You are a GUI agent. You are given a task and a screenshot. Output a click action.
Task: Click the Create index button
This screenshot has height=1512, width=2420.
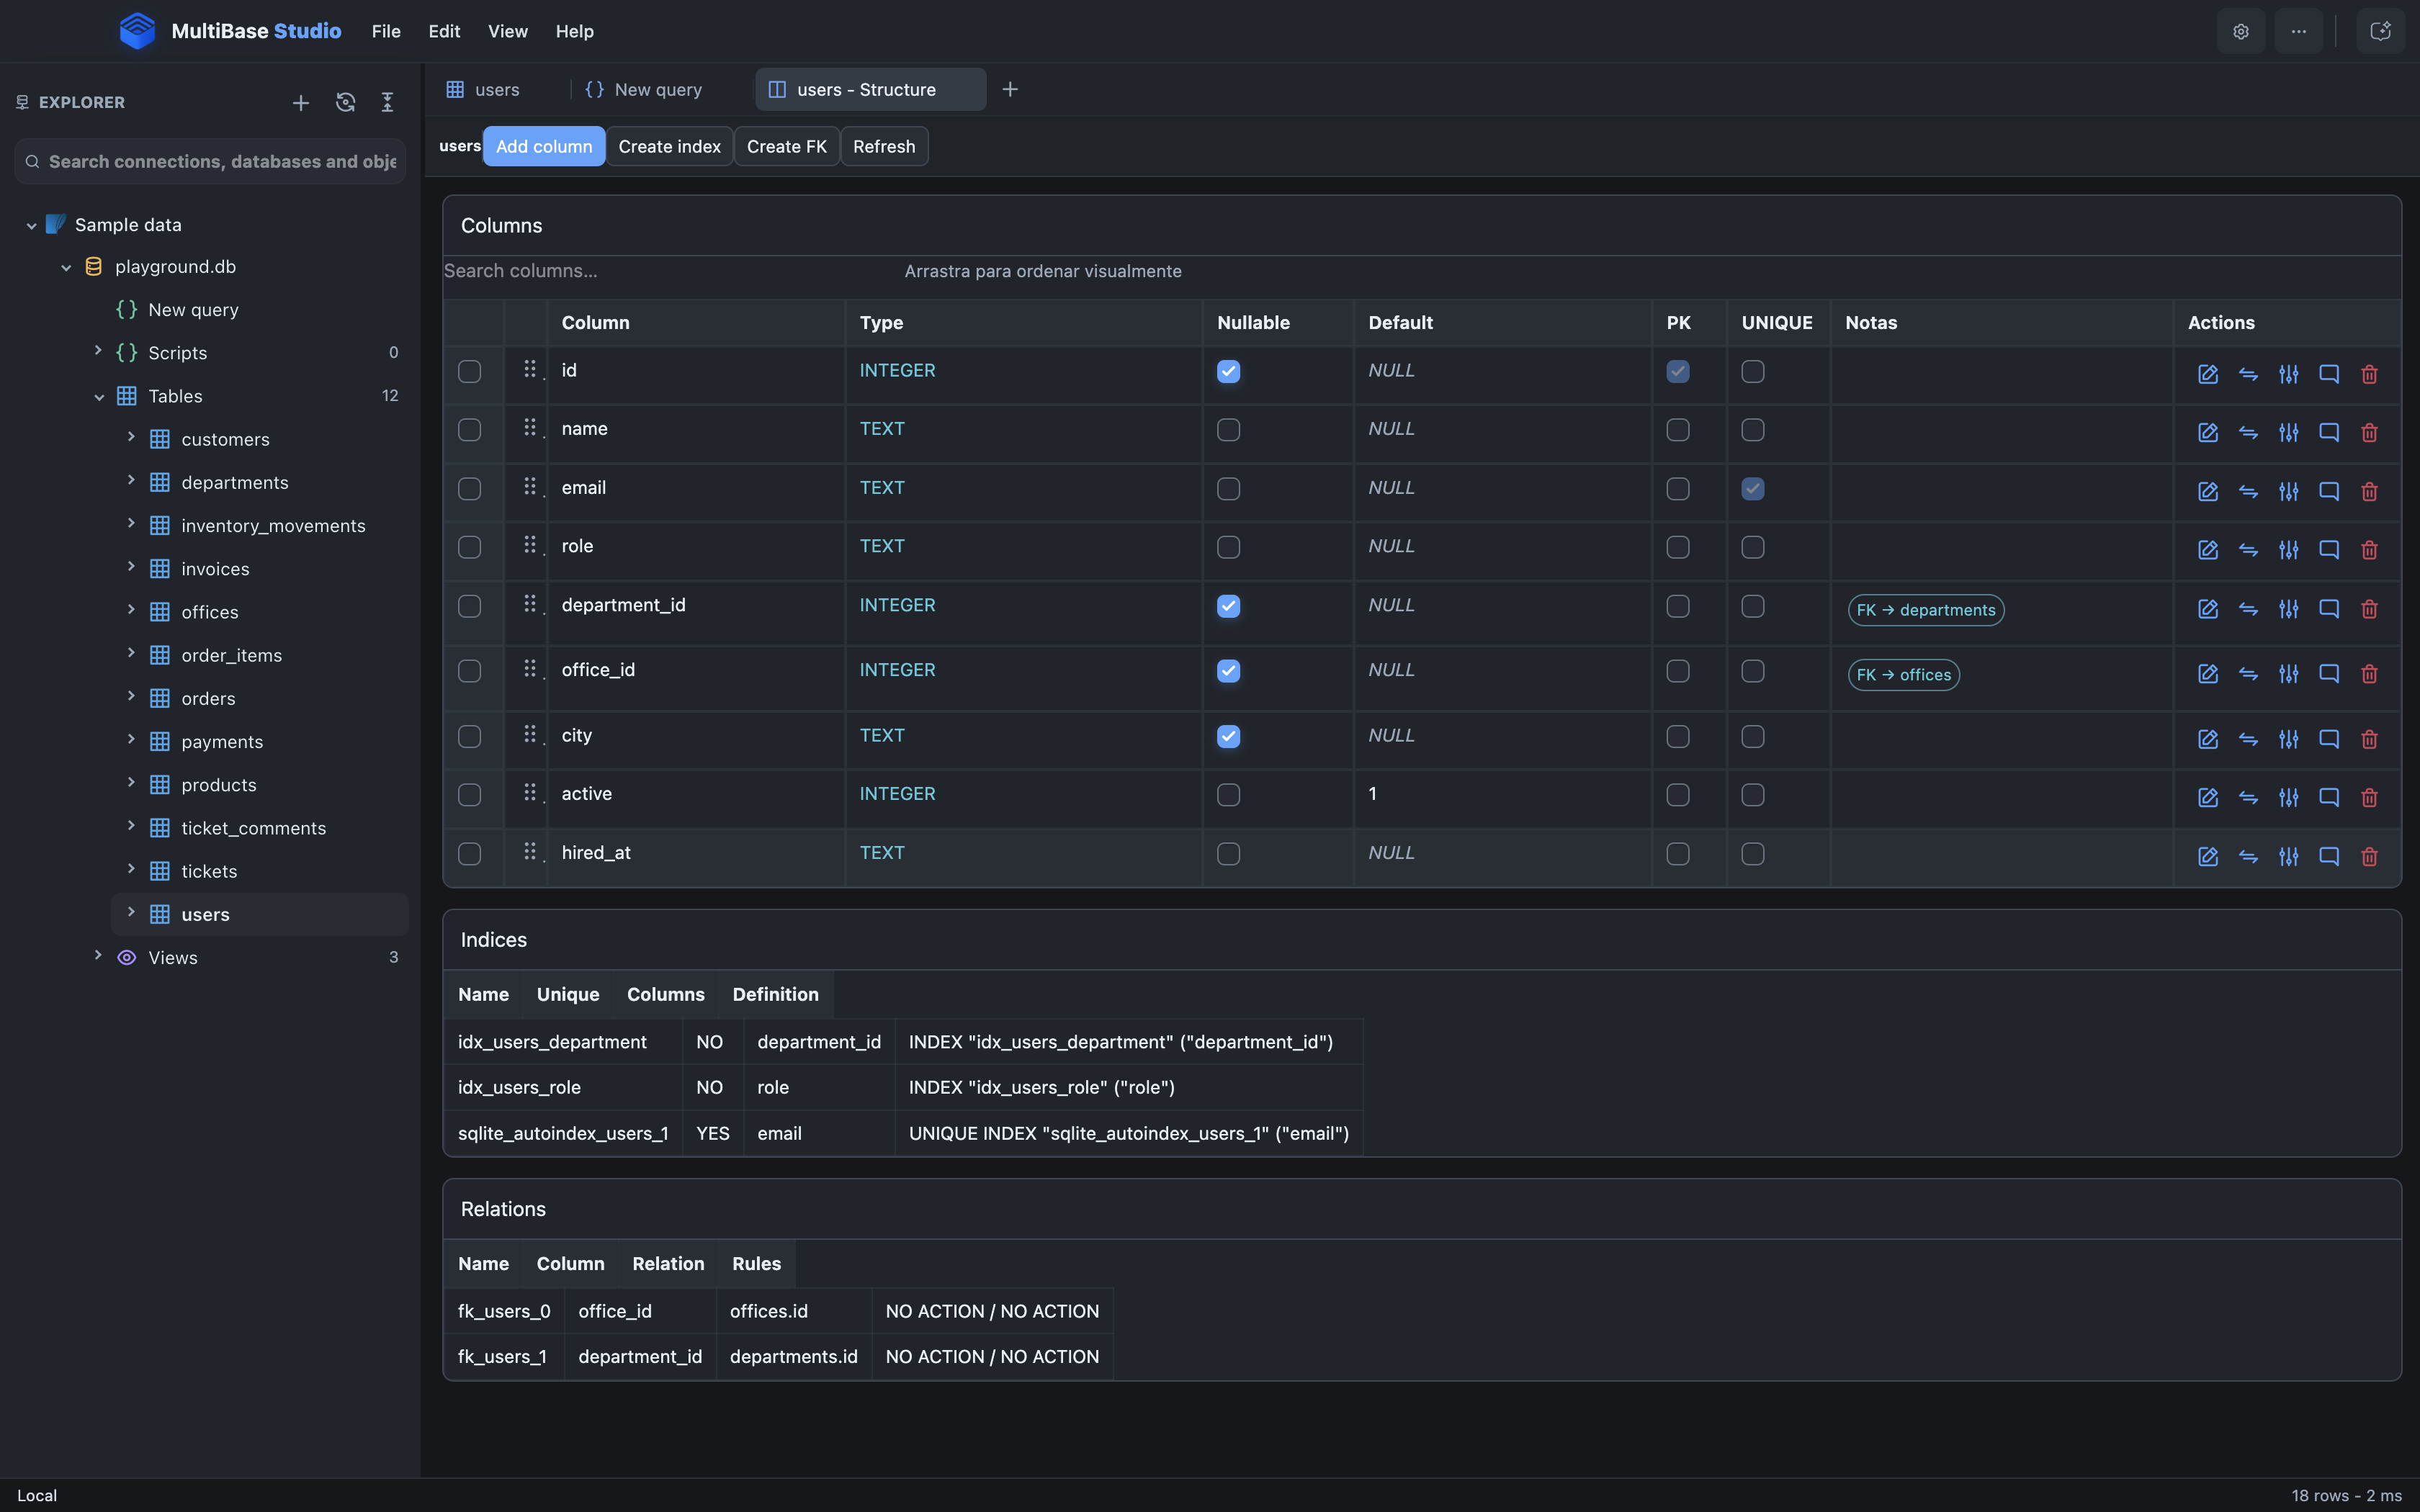(x=669, y=146)
